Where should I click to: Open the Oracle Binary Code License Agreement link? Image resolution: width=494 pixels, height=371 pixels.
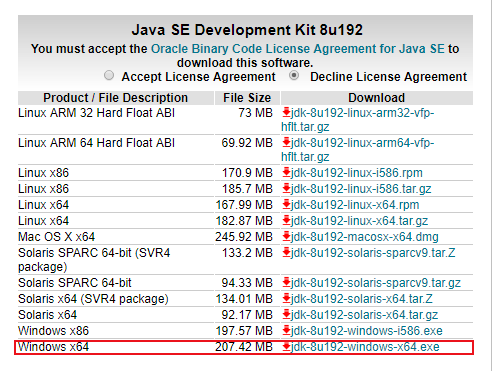[298, 49]
